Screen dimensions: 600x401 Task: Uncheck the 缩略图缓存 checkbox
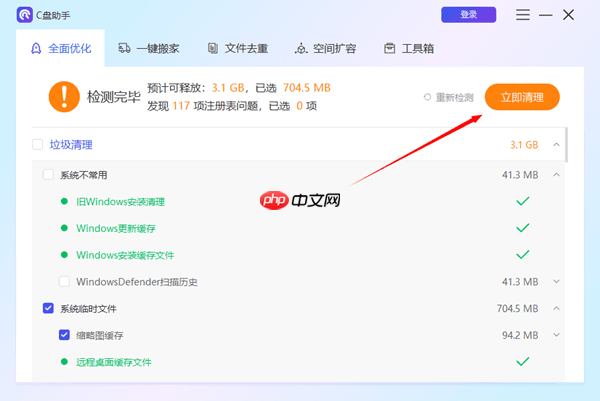[x=64, y=335]
